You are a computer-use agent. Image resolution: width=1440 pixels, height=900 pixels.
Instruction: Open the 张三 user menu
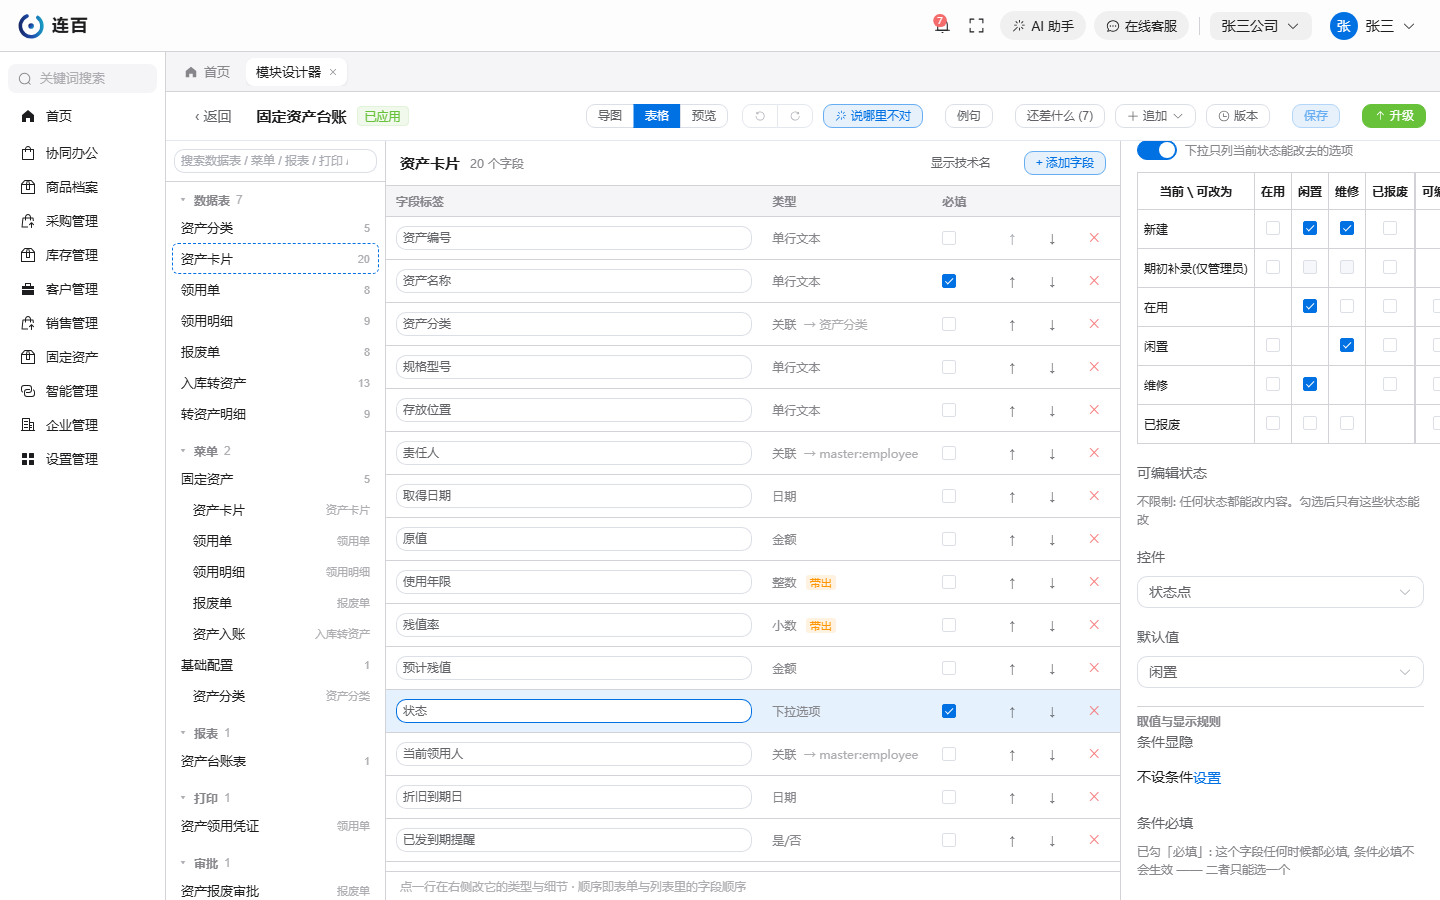pyautogui.click(x=1372, y=26)
